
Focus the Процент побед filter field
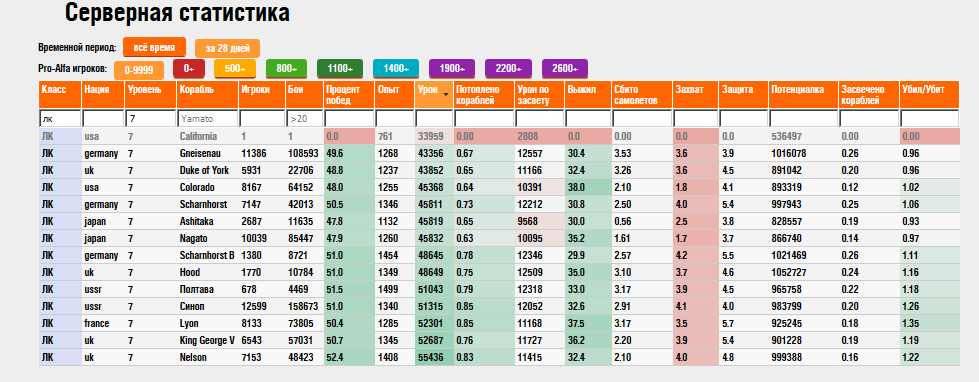(349, 118)
